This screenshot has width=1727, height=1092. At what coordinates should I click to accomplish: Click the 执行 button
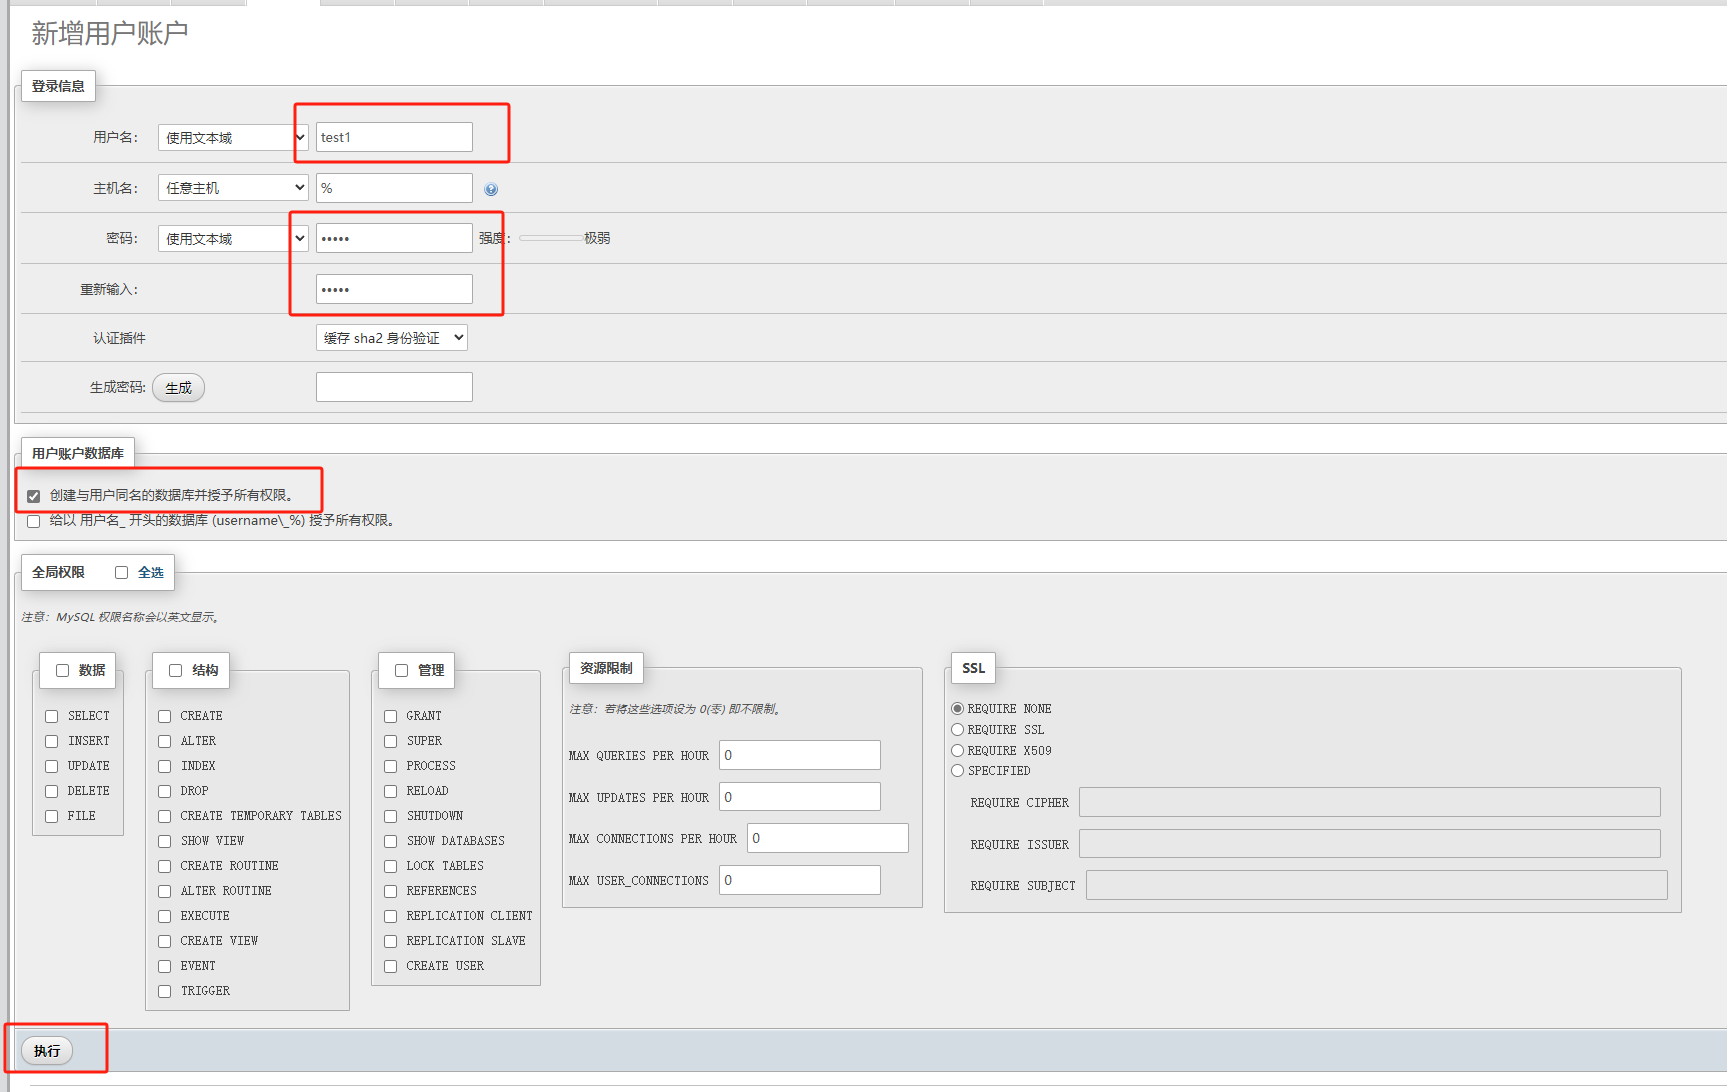click(47, 1051)
